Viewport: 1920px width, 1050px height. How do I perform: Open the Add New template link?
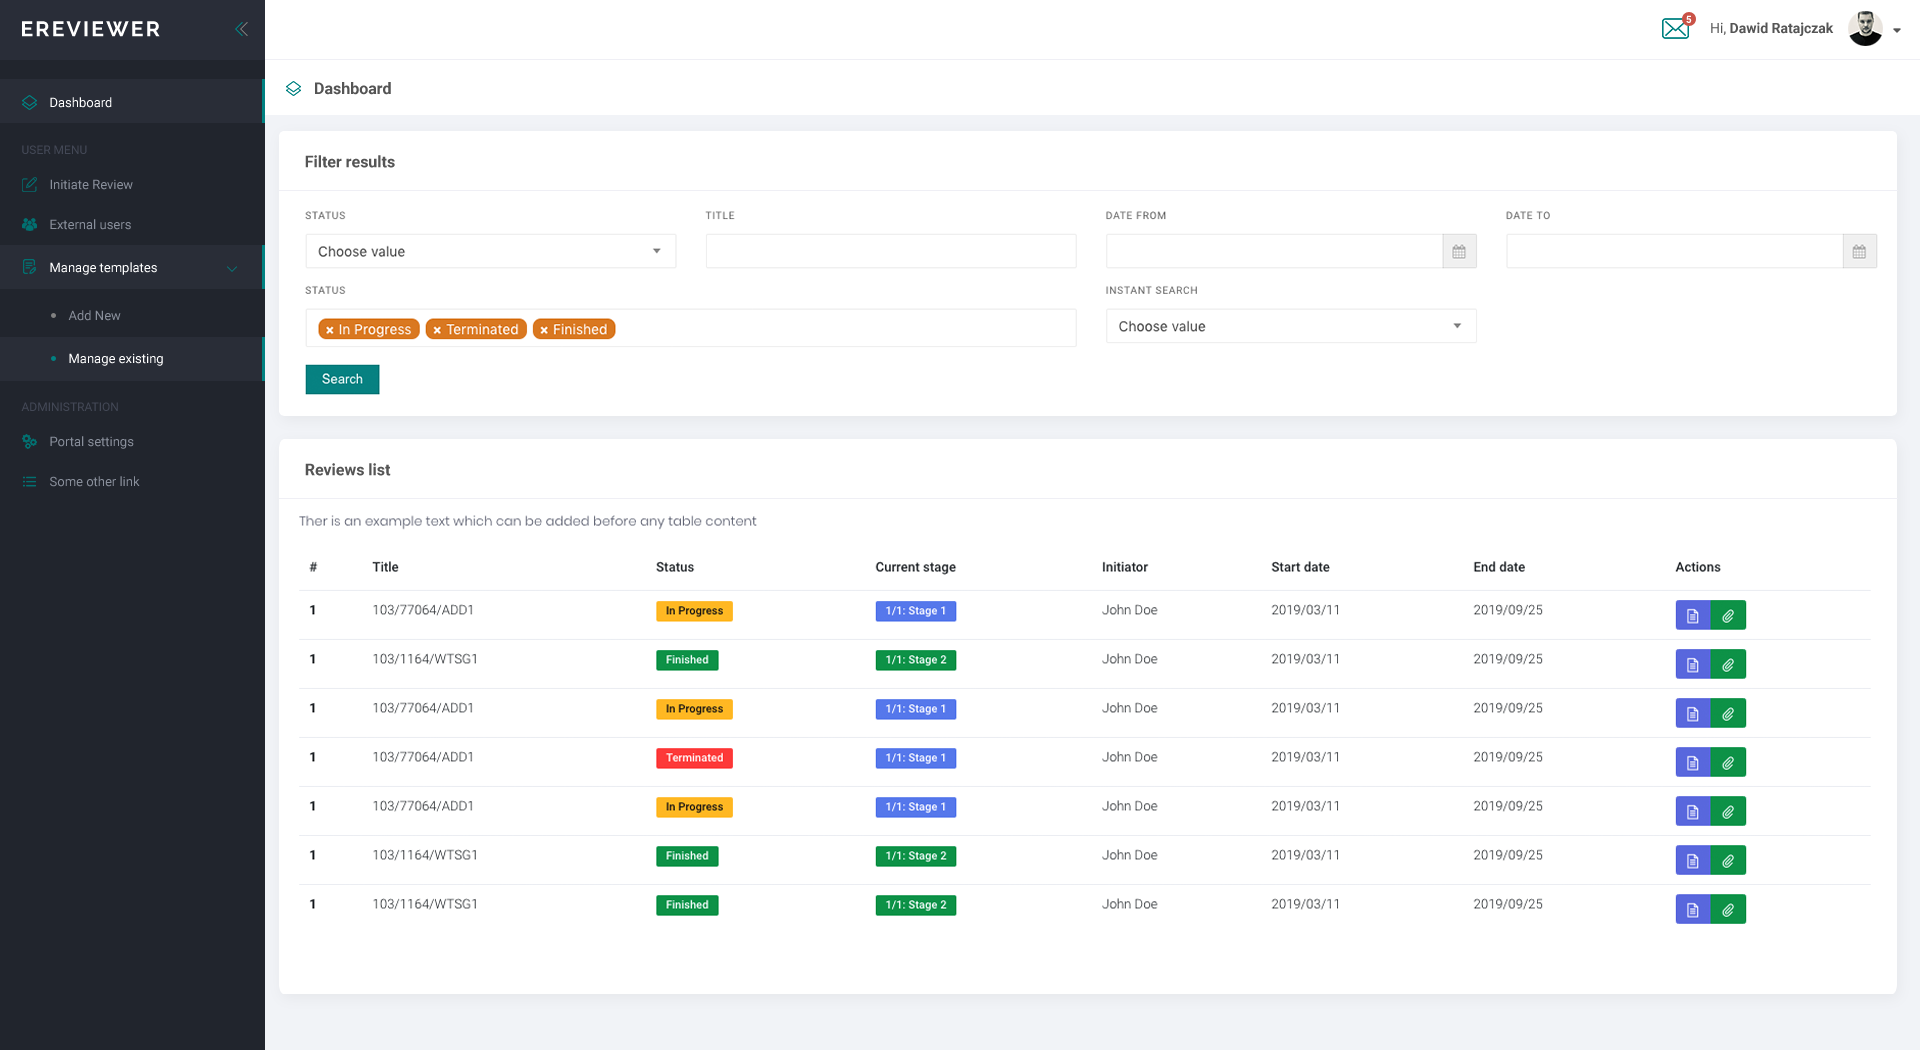click(x=94, y=316)
